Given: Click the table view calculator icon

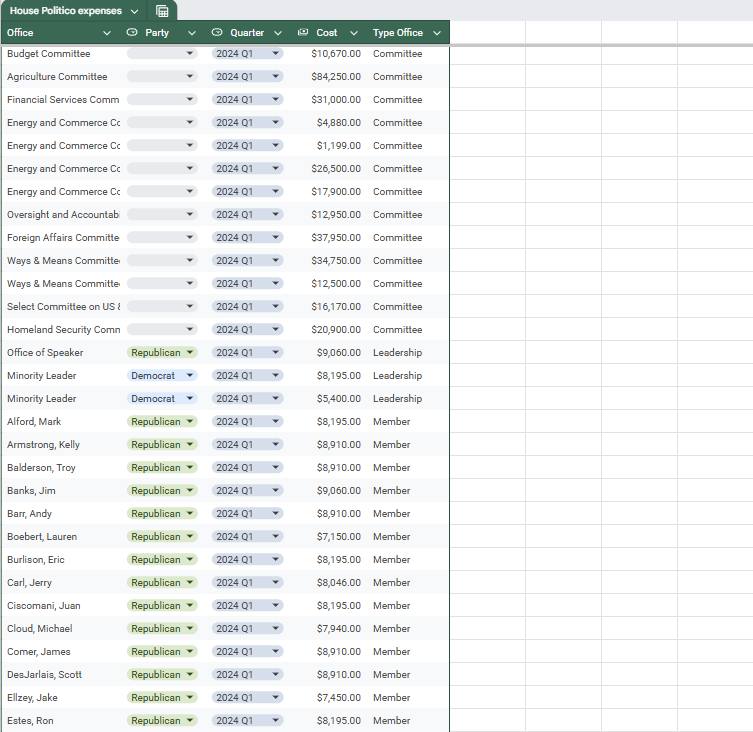Looking at the screenshot, I should pos(162,11).
